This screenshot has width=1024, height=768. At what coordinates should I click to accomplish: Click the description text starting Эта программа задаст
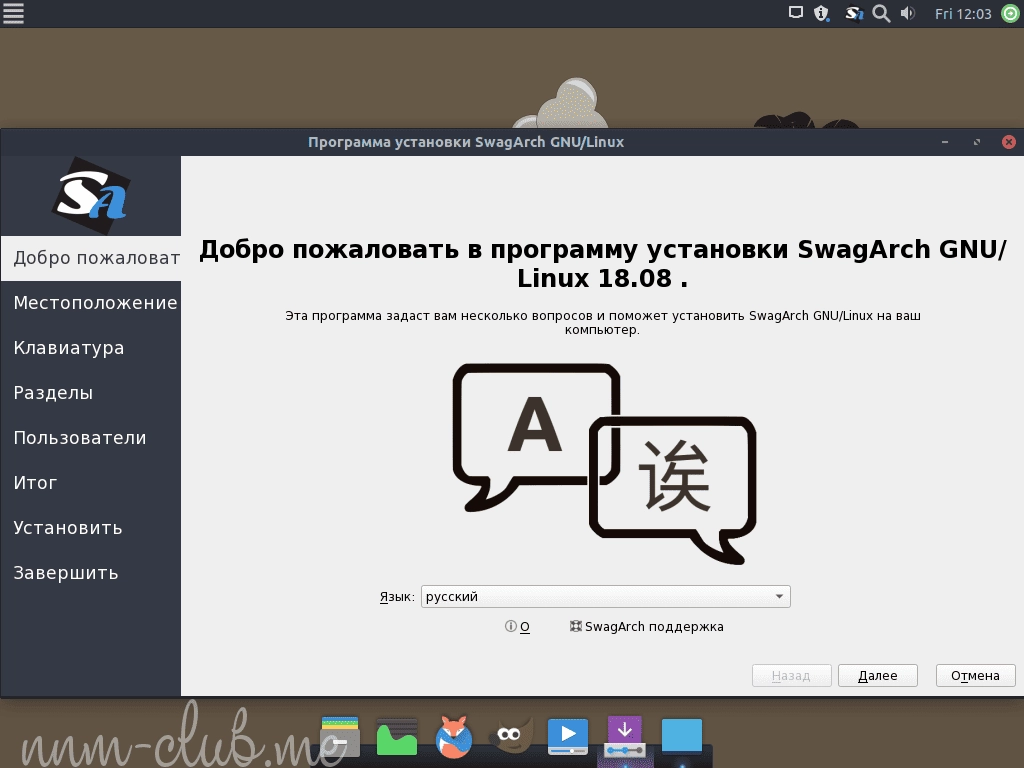click(603, 323)
